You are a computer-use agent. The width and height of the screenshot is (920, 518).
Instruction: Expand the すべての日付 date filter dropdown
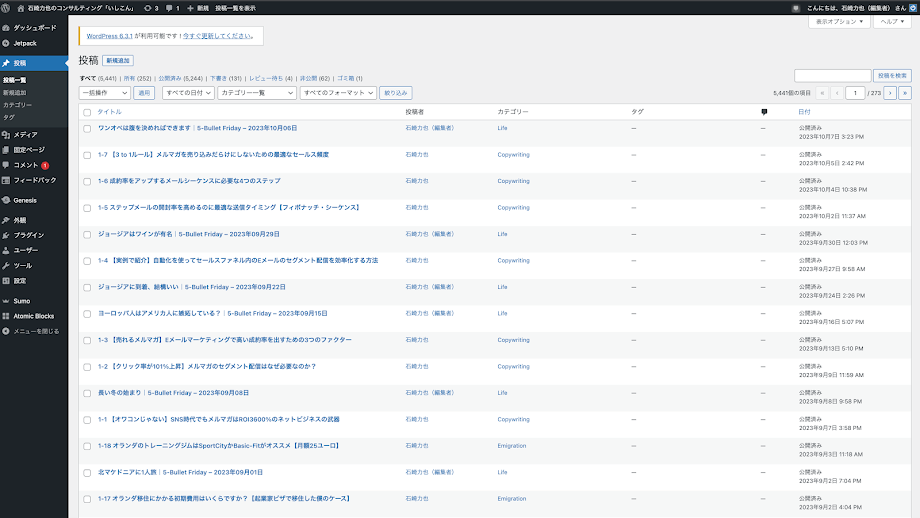pyautogui.click(x=187, y=92)
